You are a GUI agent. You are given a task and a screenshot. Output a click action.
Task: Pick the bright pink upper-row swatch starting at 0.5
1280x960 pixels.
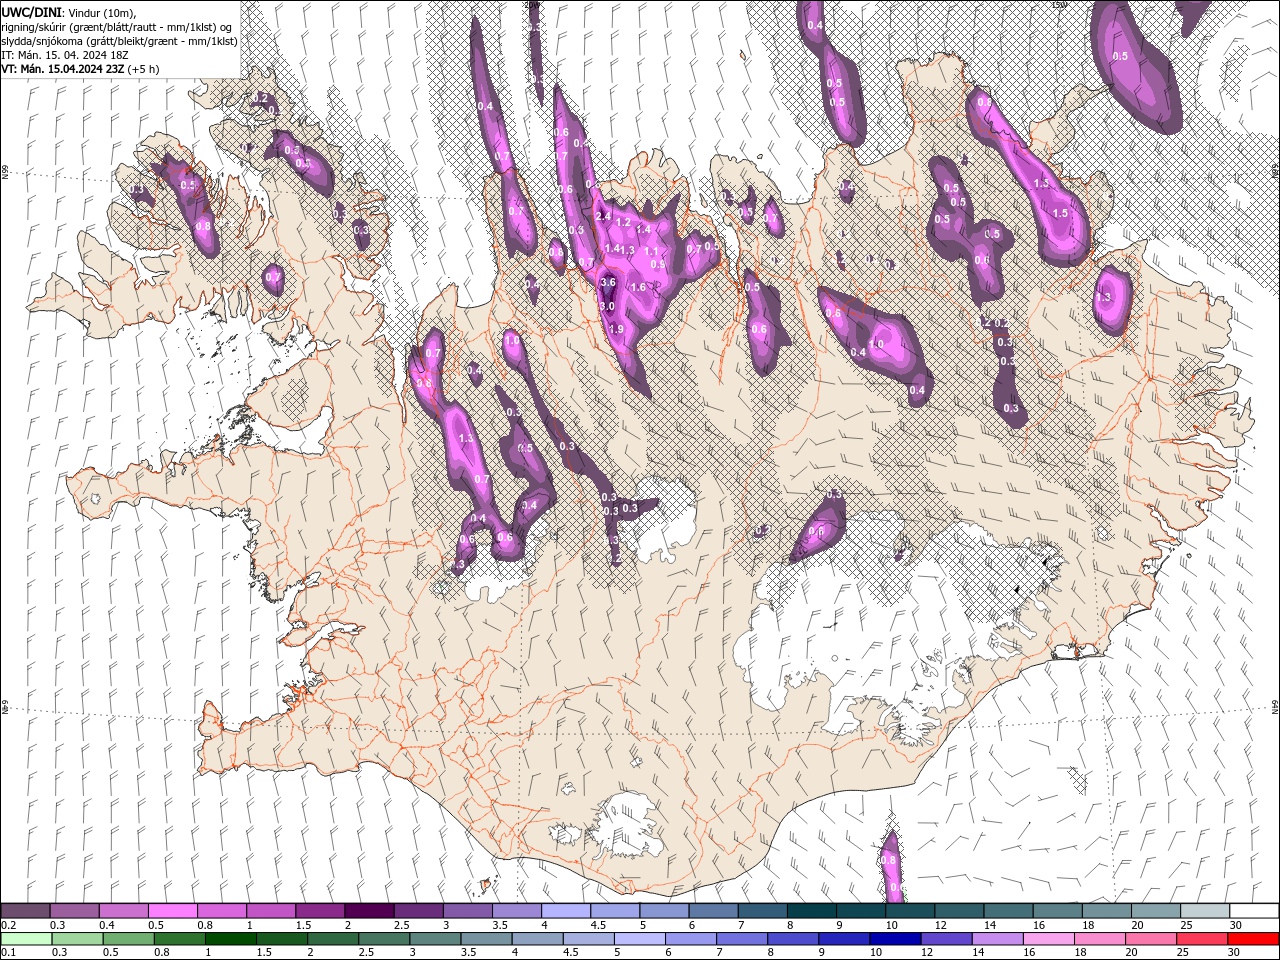pyautogui.click(x=173, y=911)
